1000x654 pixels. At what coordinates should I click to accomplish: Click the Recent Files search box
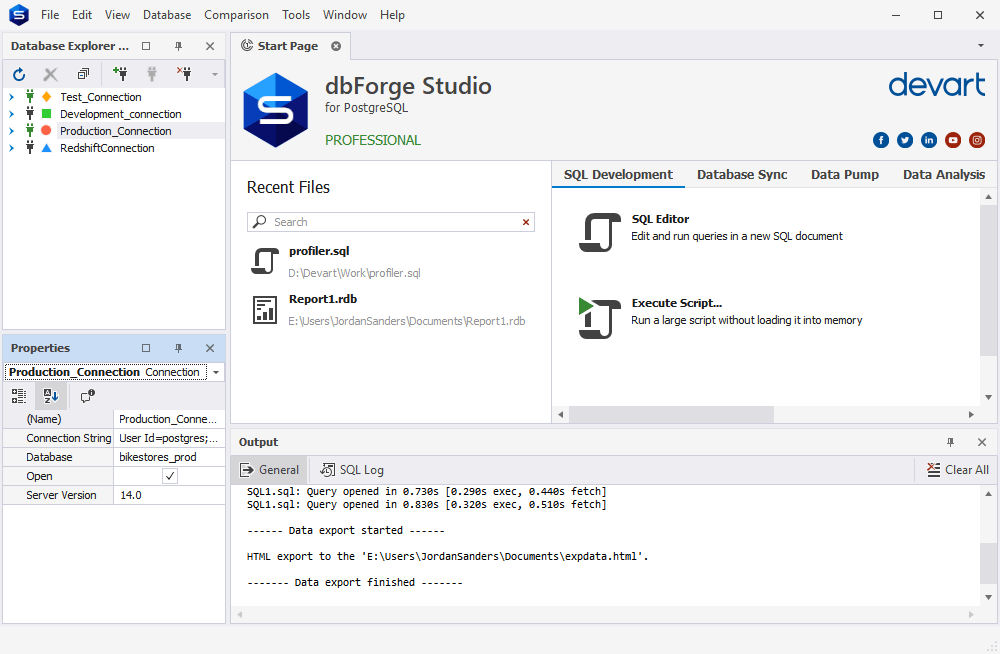pos(390,221)
